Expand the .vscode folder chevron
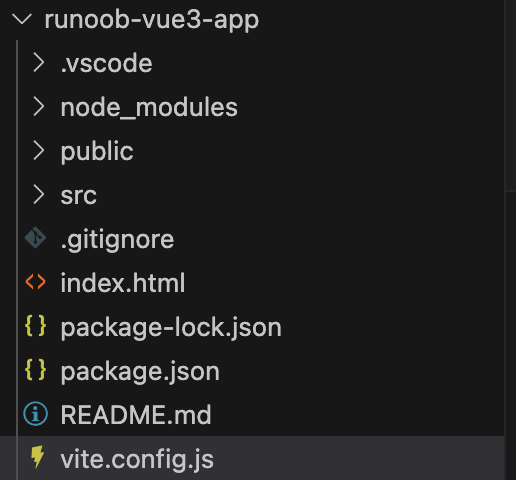The height and width of the screenshot is (480, 516). [x=39, y=63]
